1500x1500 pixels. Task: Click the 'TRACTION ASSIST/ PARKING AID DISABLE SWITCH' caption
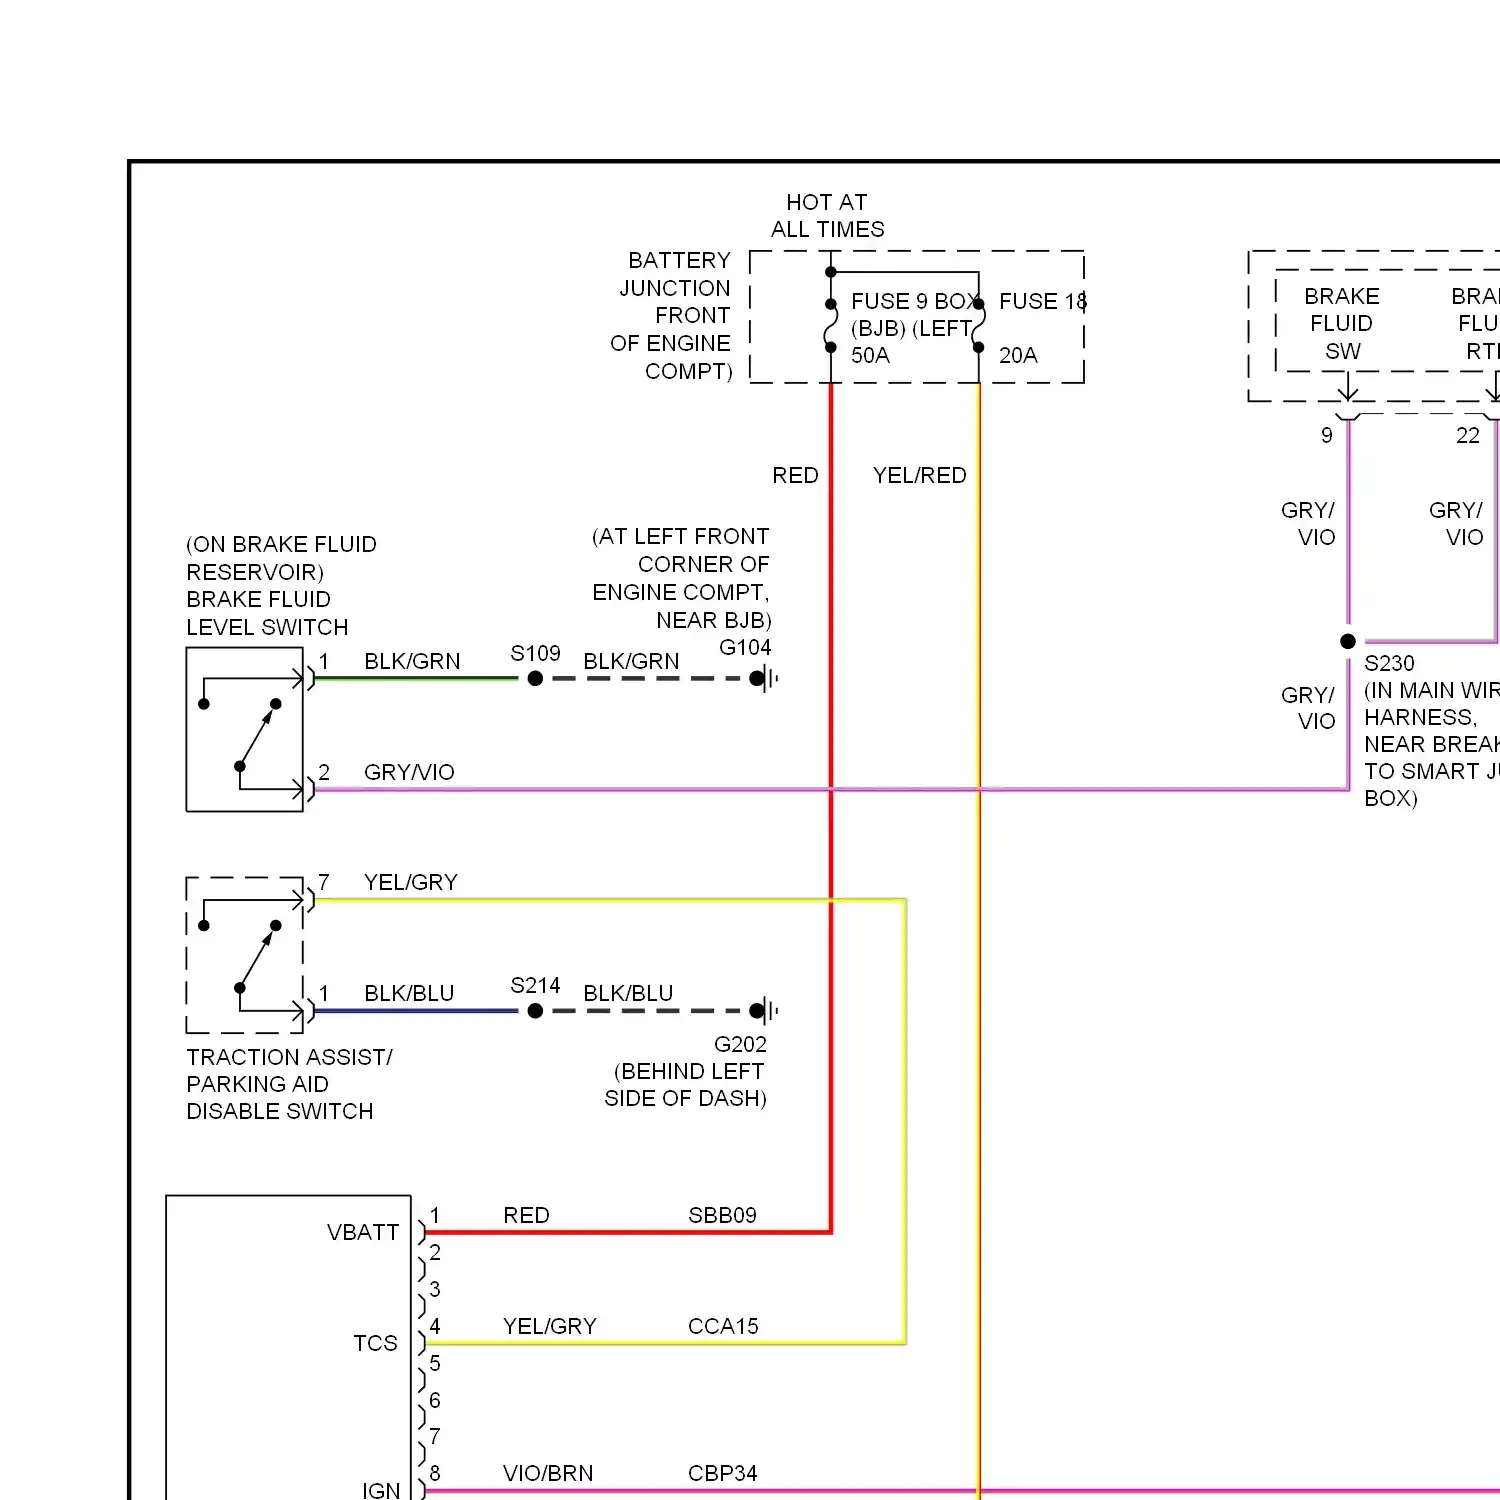(289, 1084)
